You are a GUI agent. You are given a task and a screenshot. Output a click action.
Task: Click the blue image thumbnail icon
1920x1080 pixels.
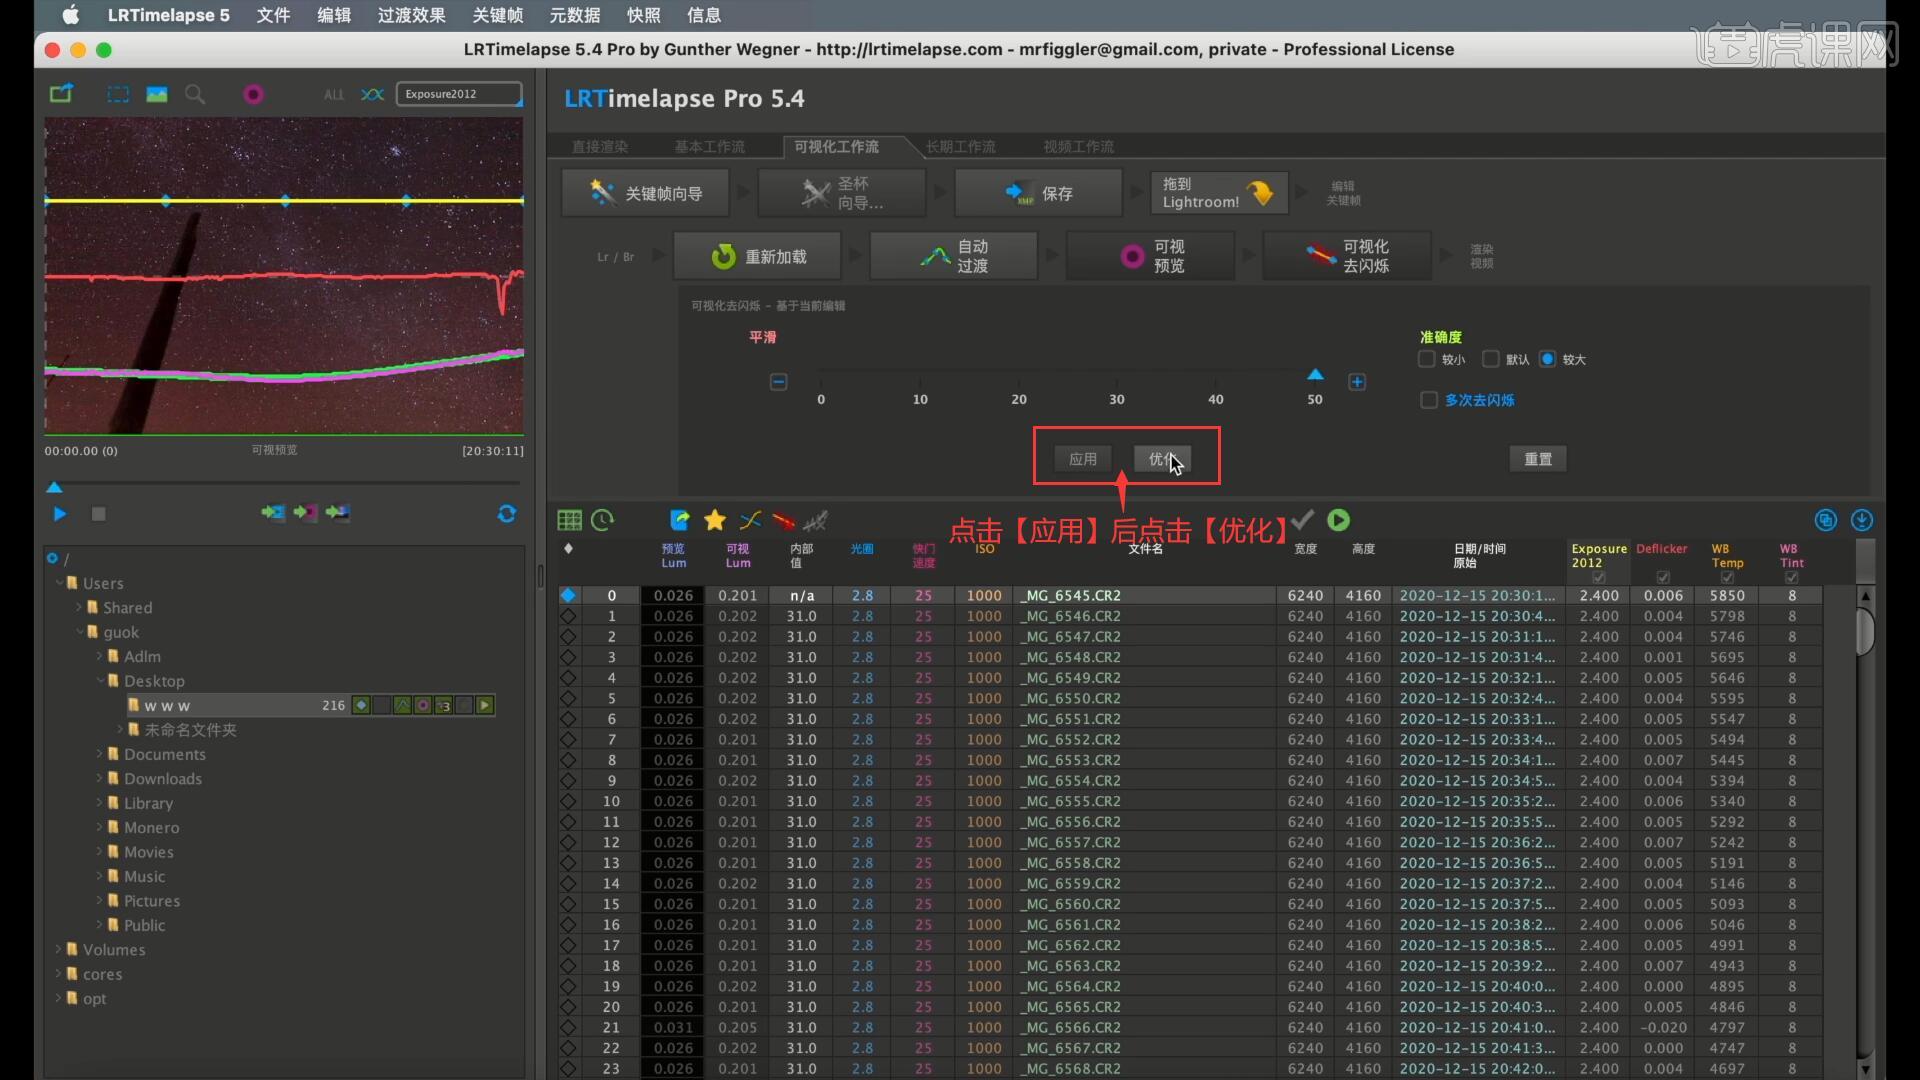coord(157,94)
